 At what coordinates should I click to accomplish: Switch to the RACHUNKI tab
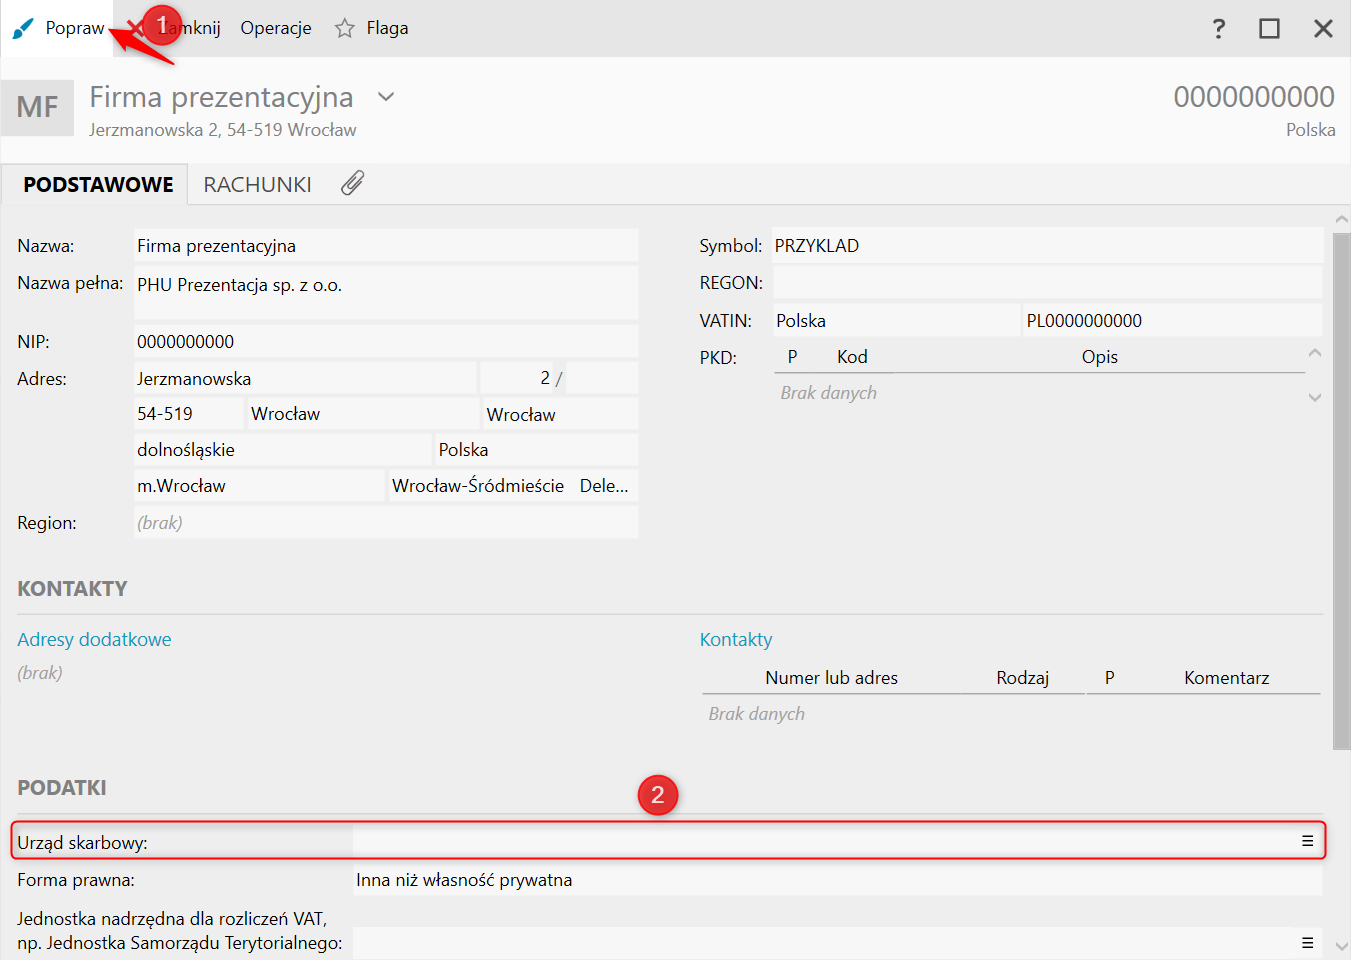[x=257, y=185]
